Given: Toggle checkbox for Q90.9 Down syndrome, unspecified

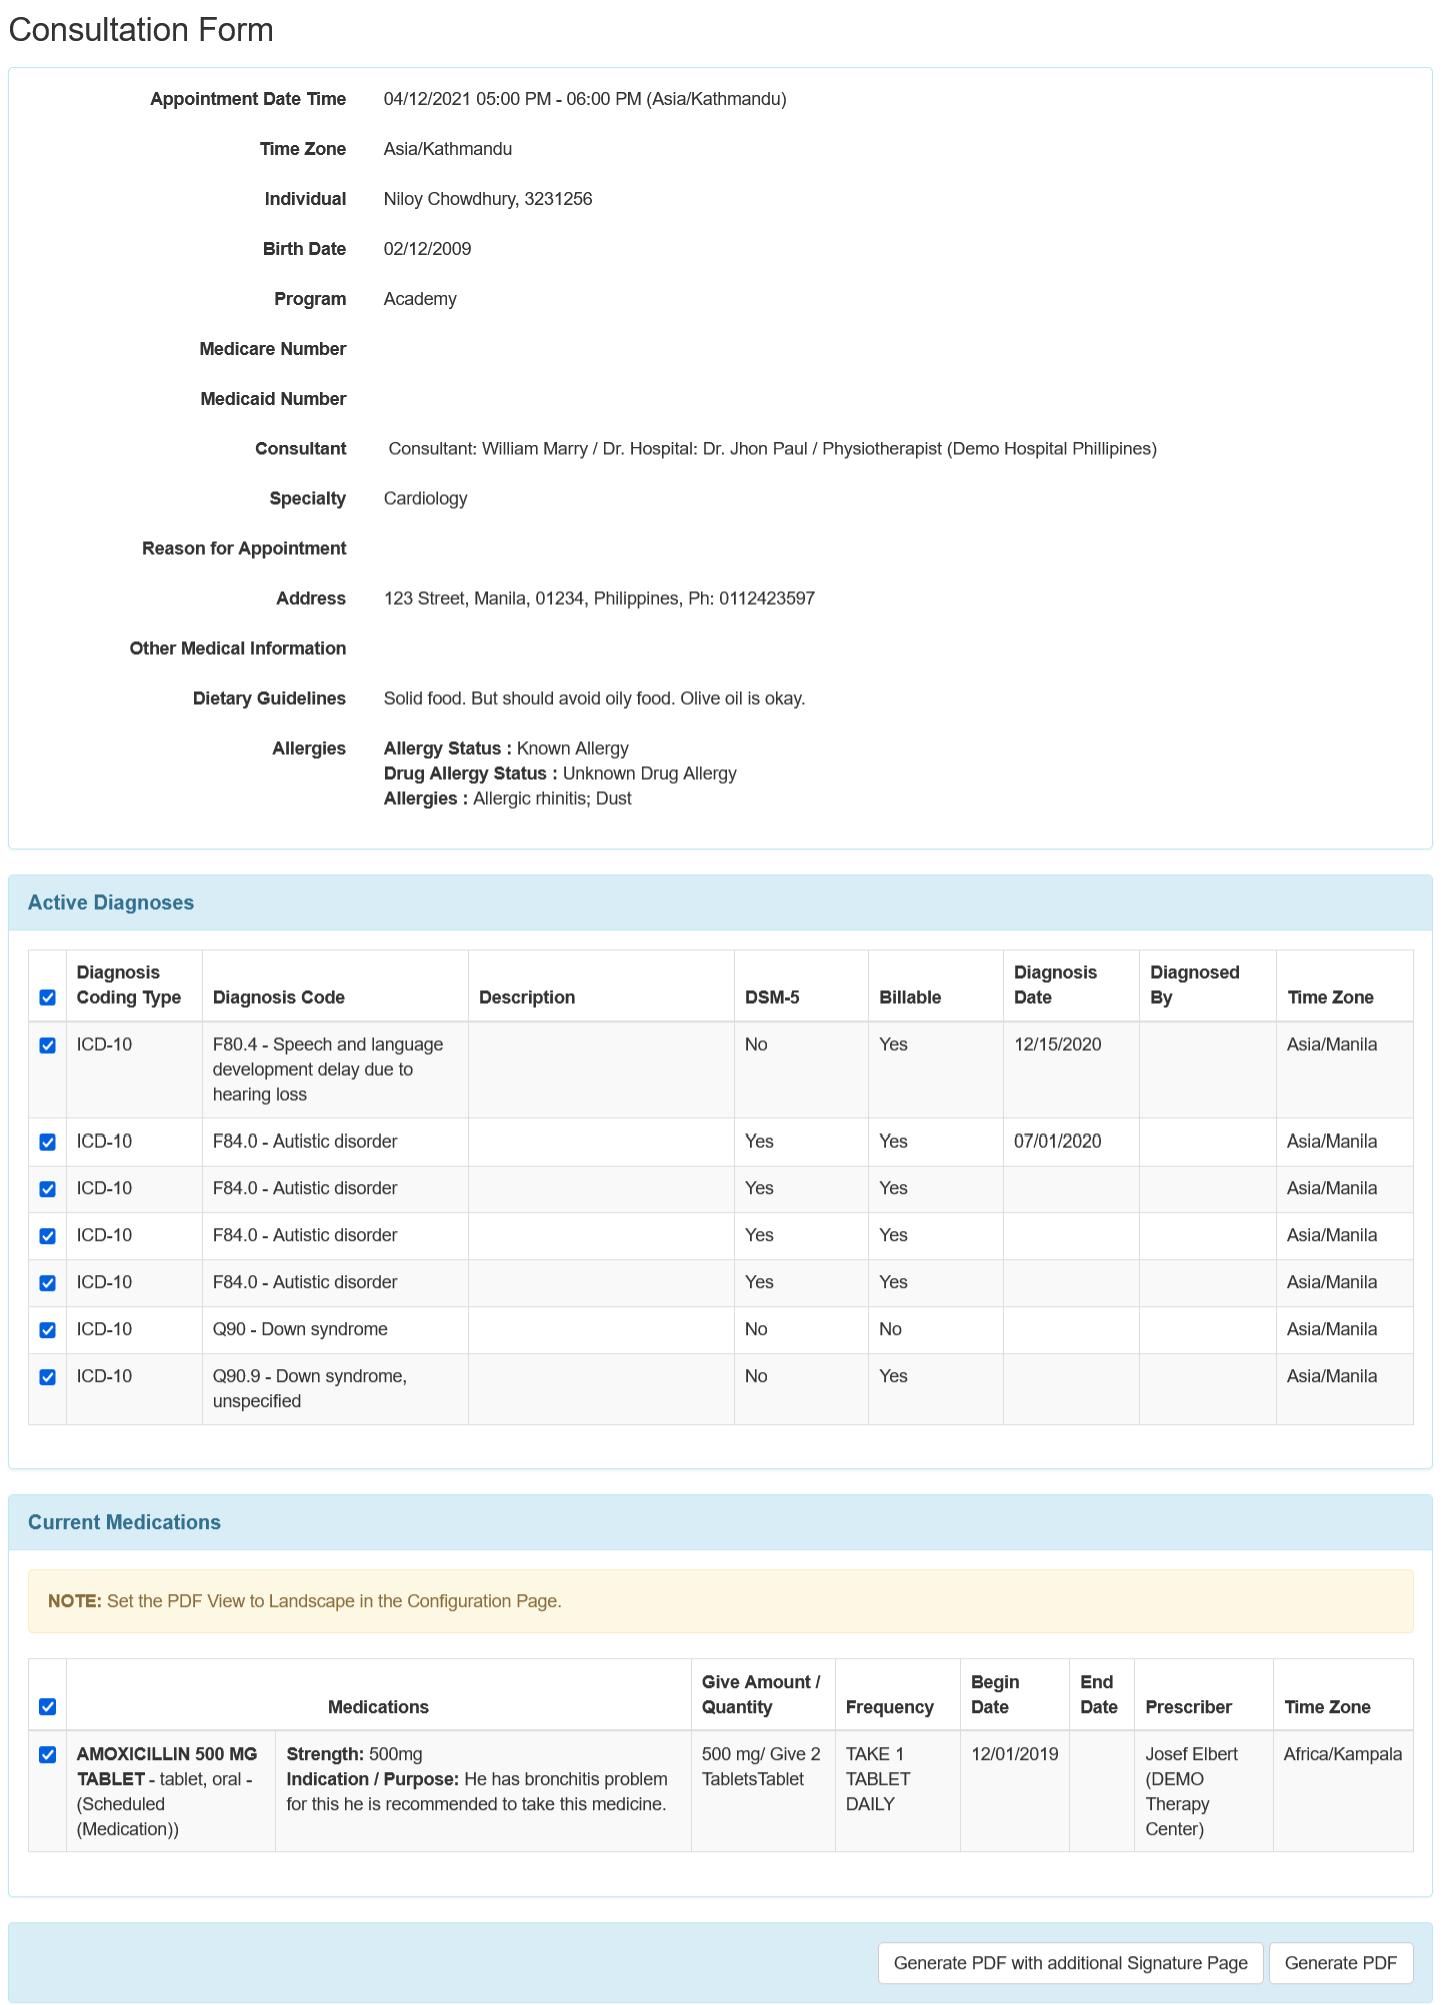Looking at the screenshot, I should 47,1377.
